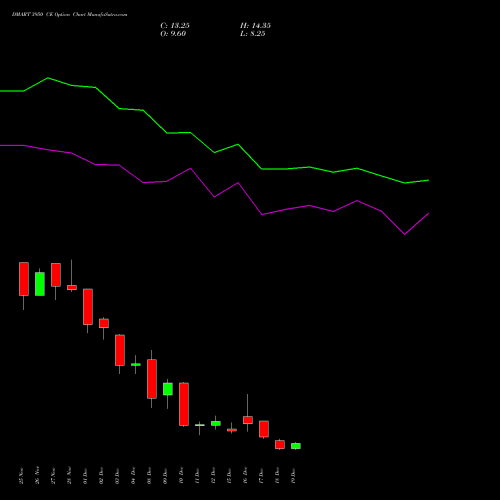
Task: Select the 04 Dec date label
Action: tap(133, 476)
